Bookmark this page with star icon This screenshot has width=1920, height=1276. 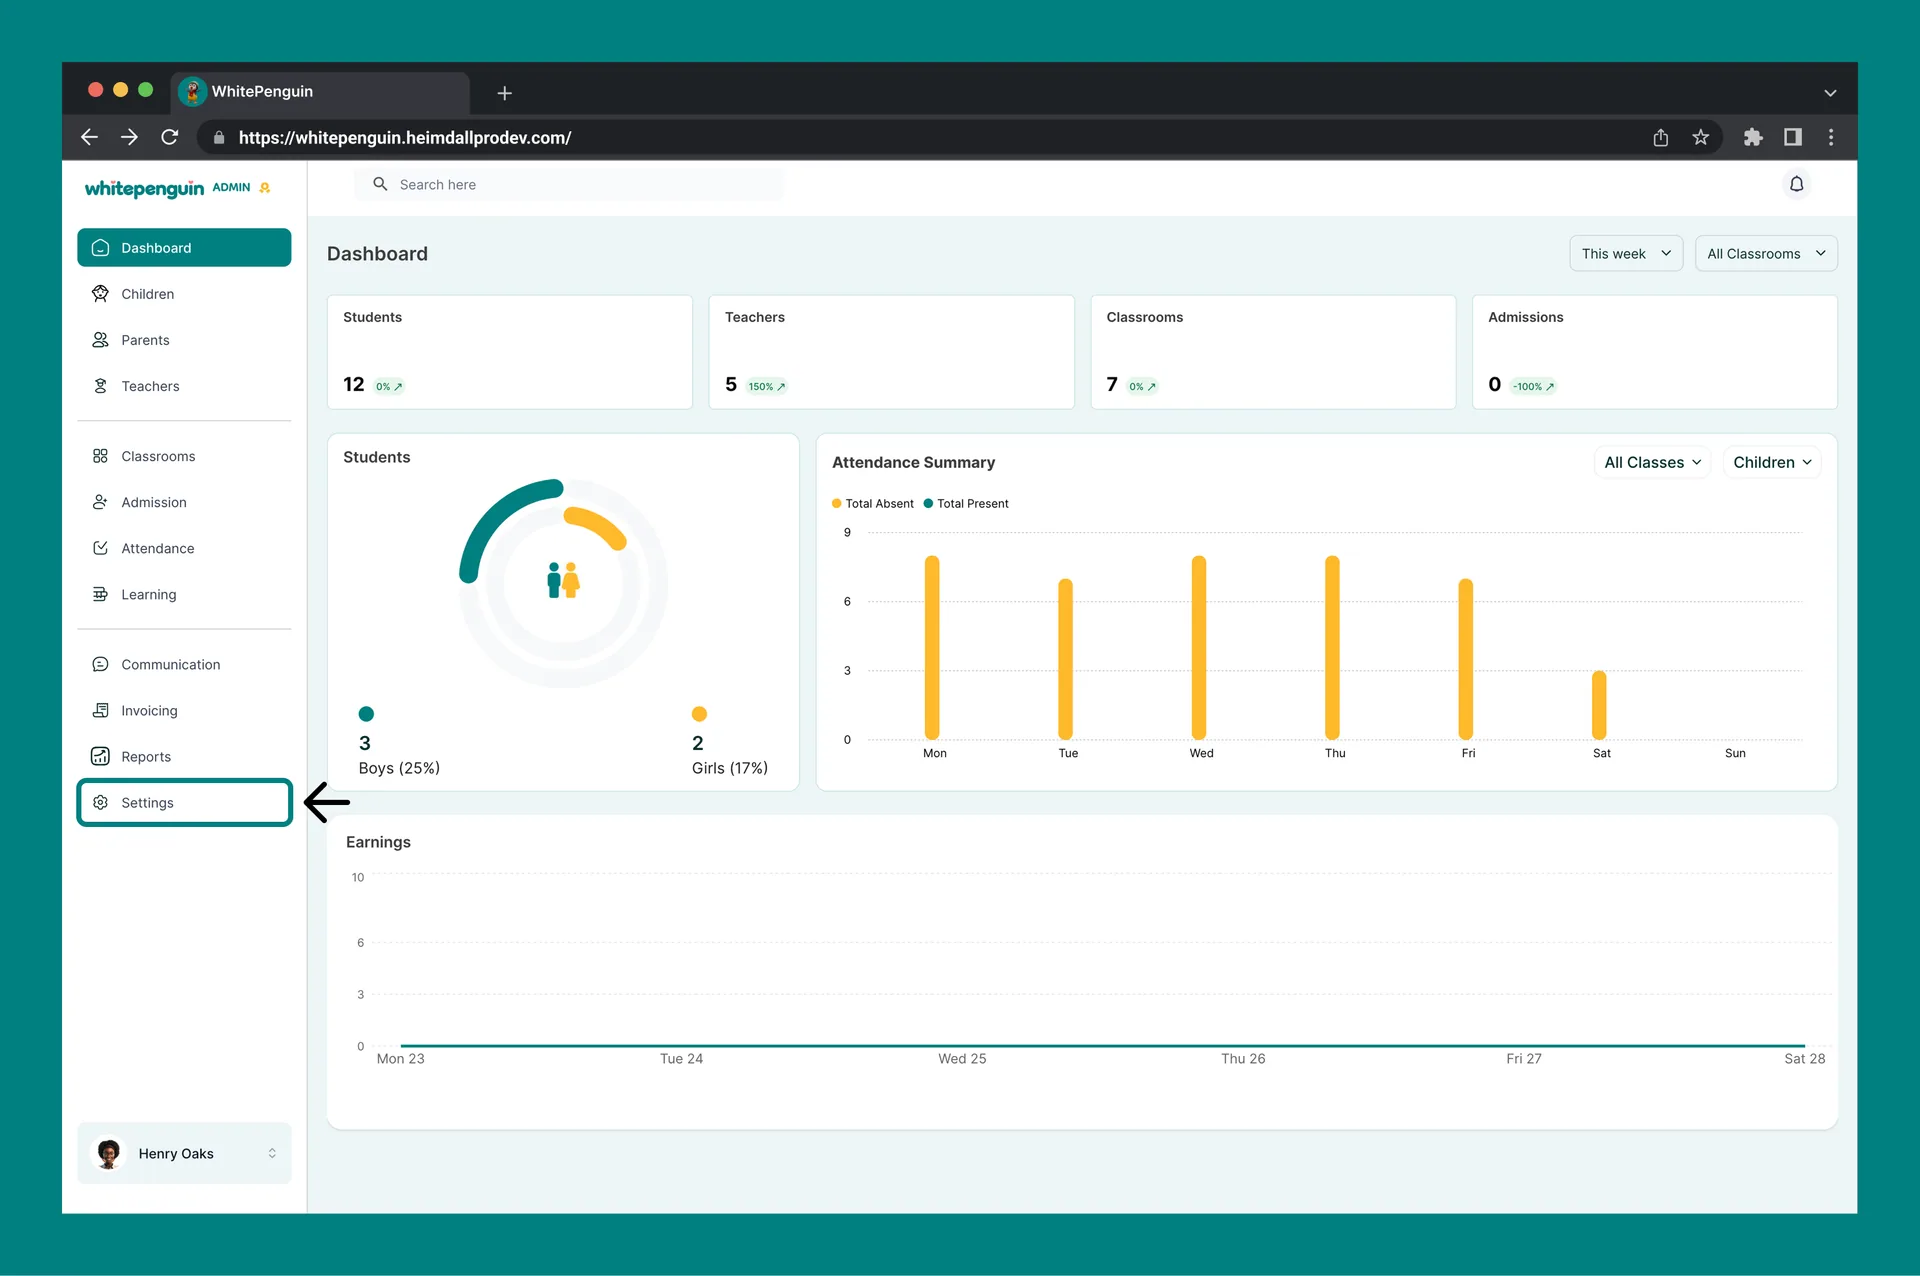point(1700,137)
